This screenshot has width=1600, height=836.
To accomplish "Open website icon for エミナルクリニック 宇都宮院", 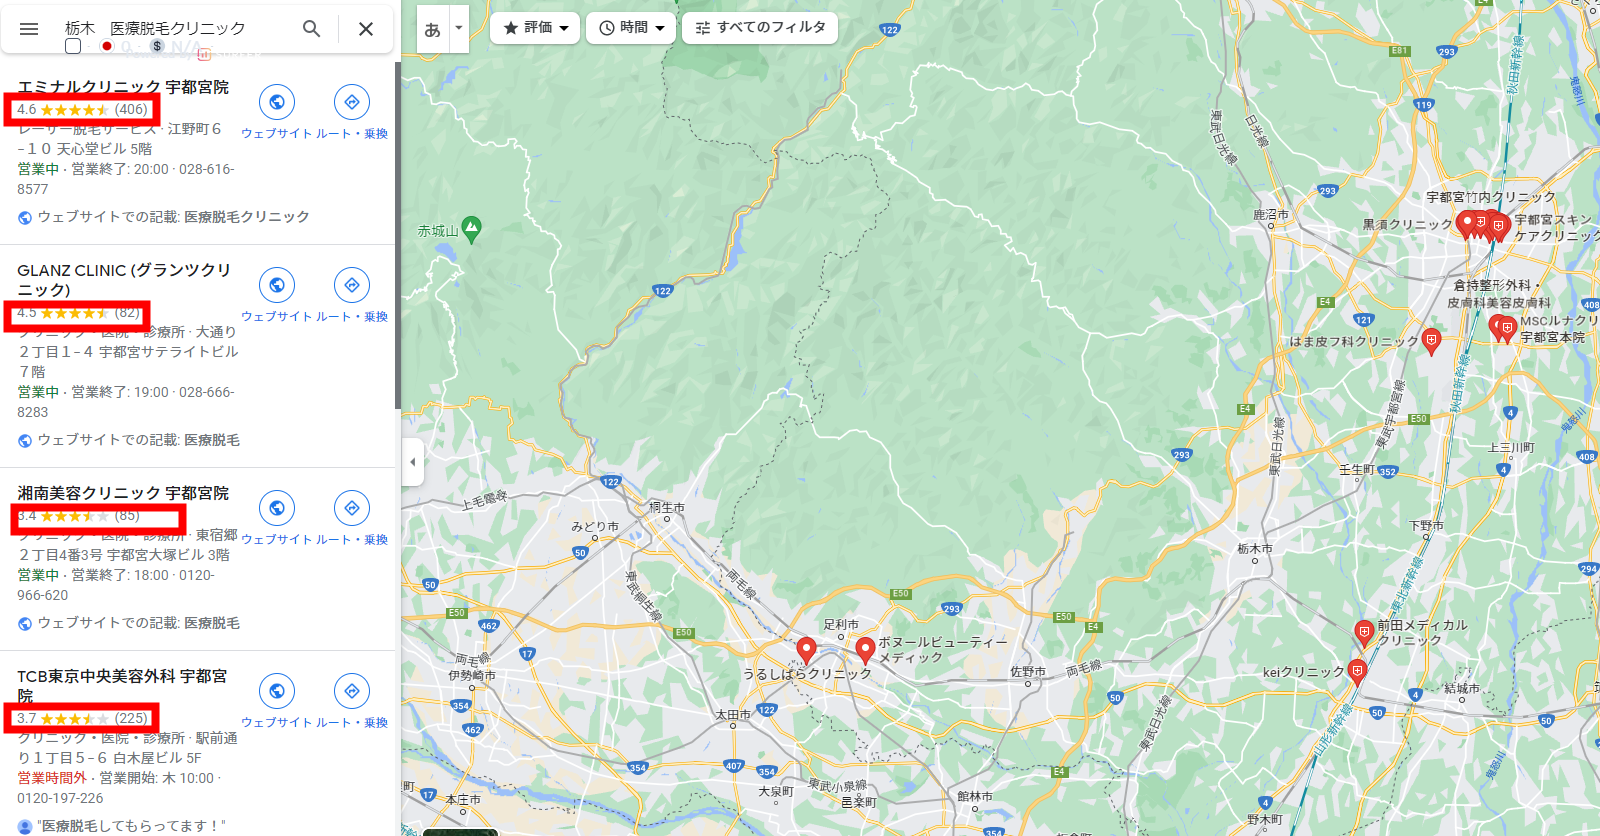I will click(277, 102).
